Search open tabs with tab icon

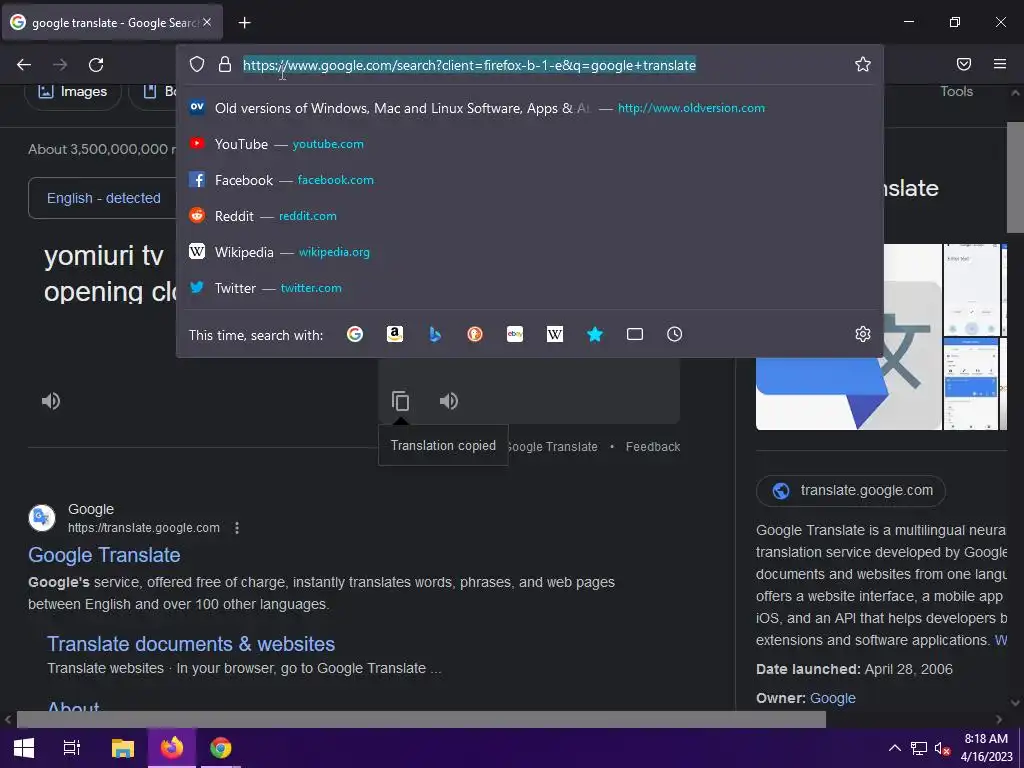[635, 334]
